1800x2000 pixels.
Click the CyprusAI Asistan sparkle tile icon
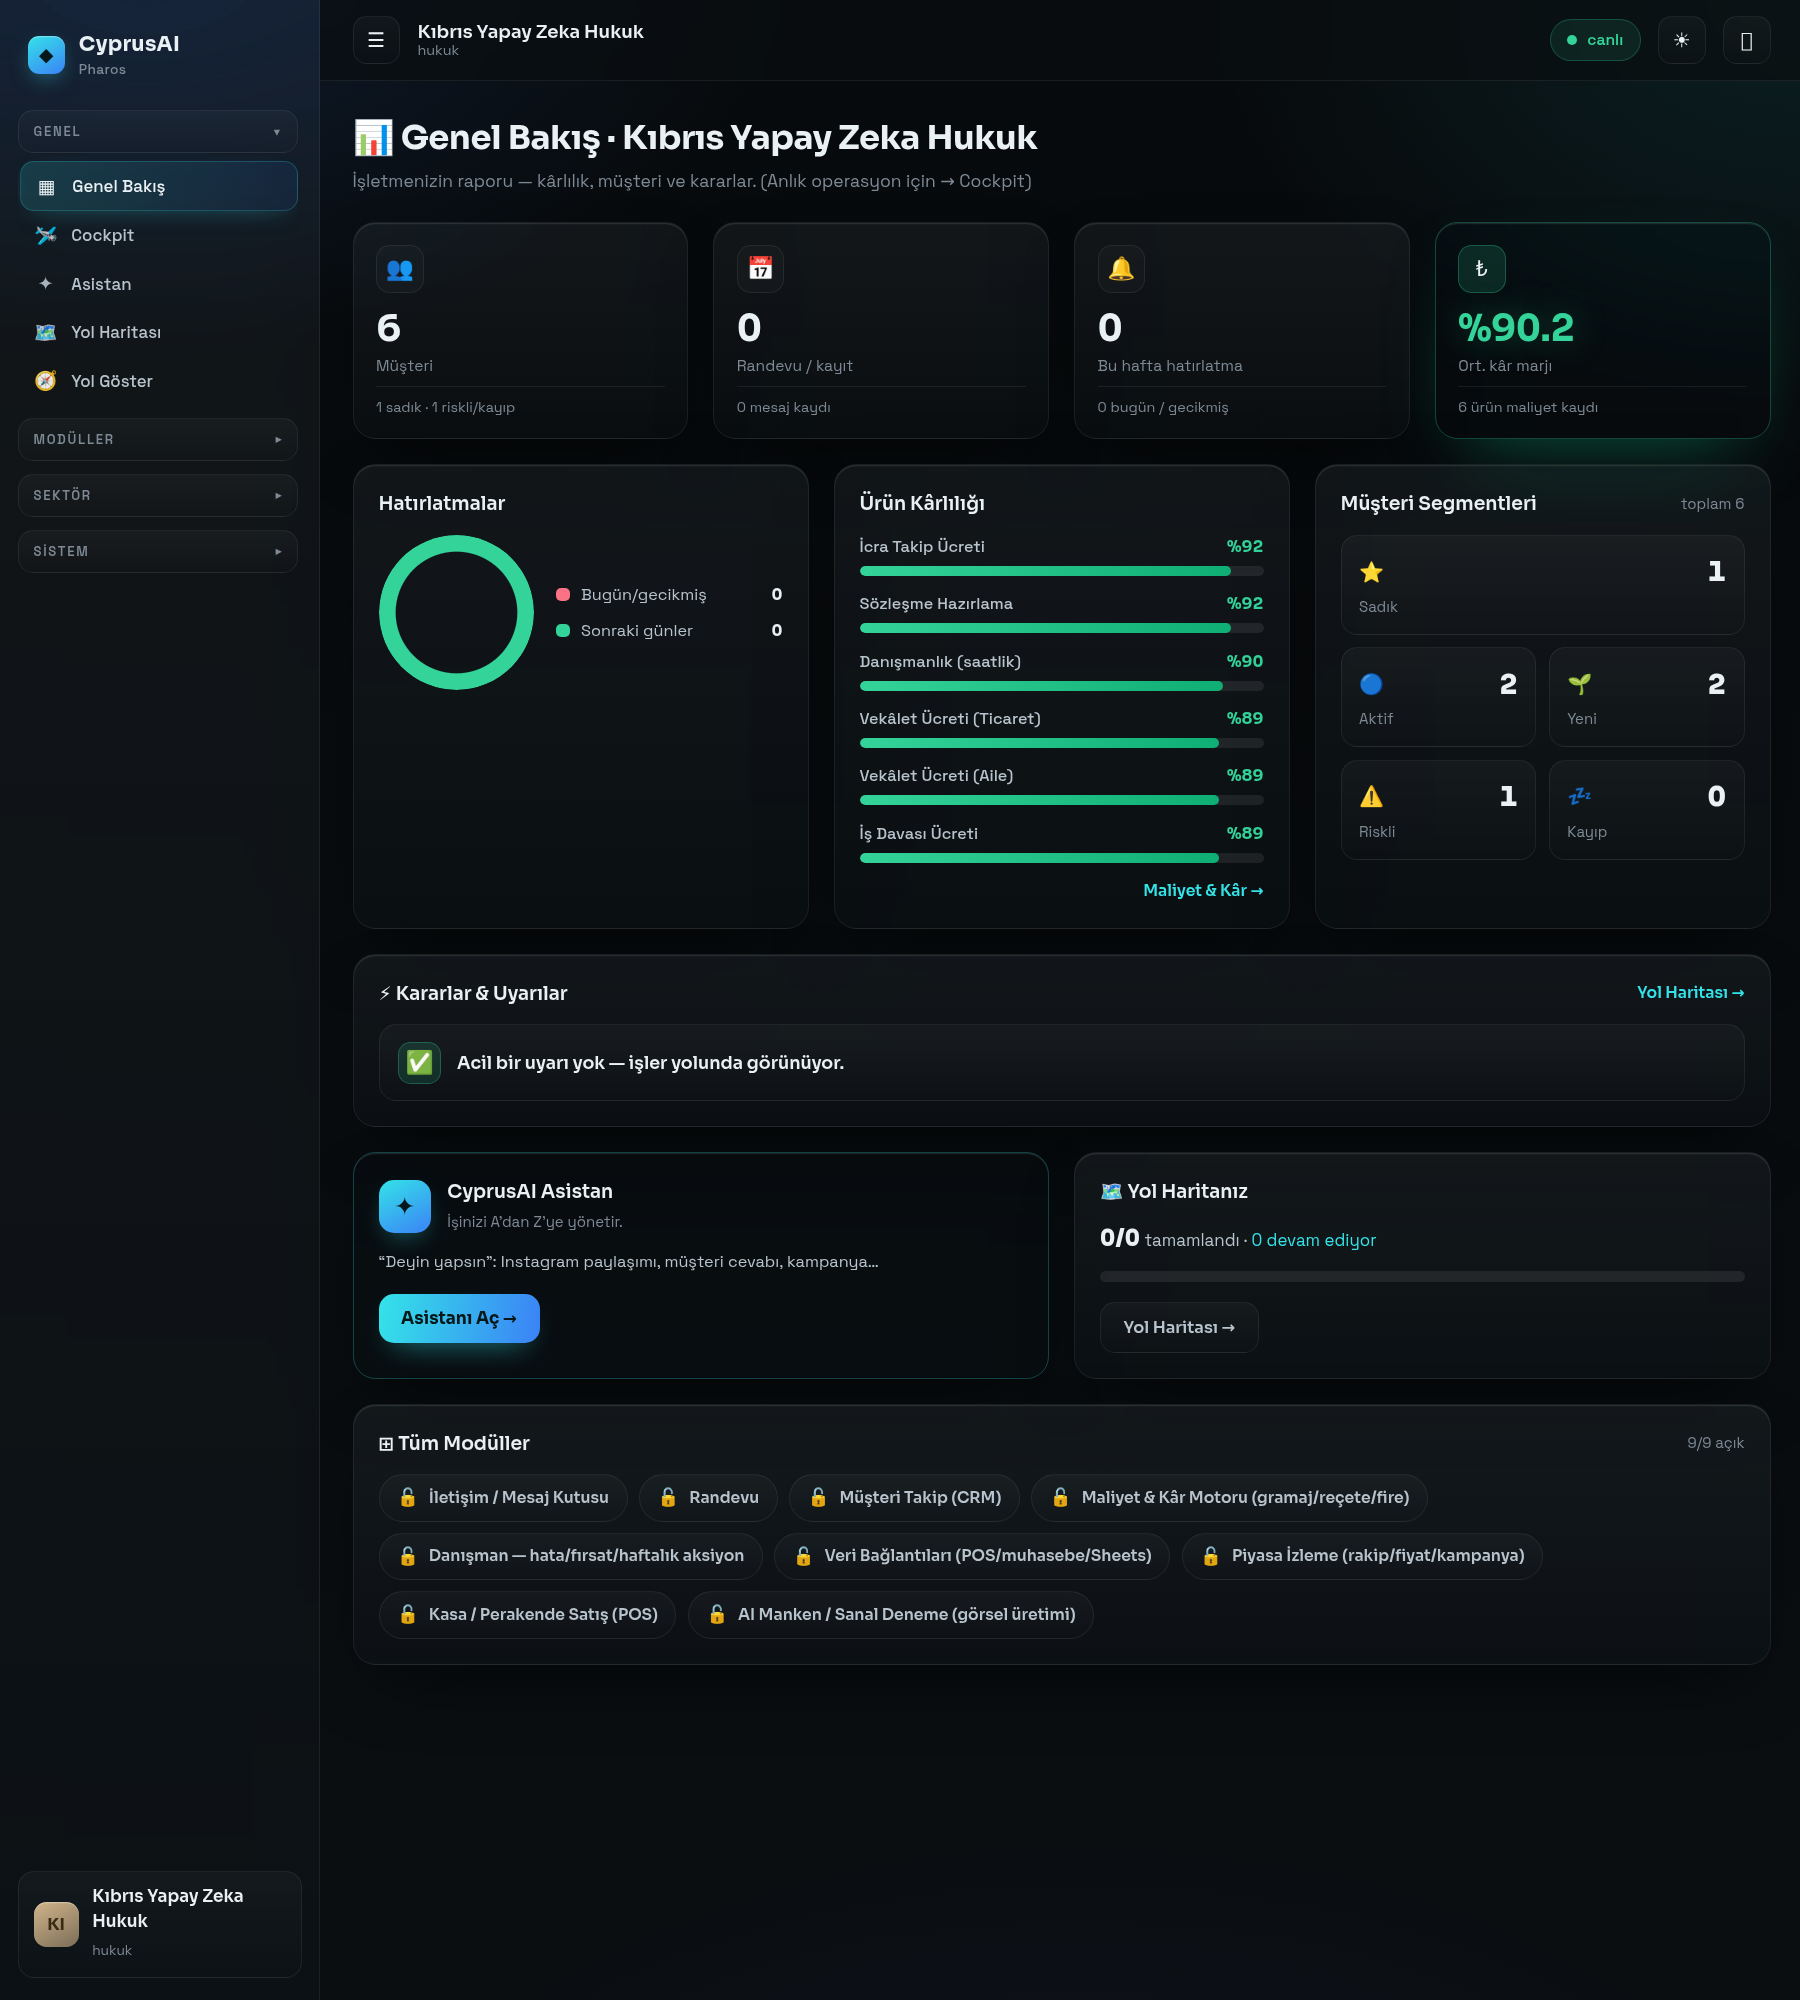[x=405, y=1206]
